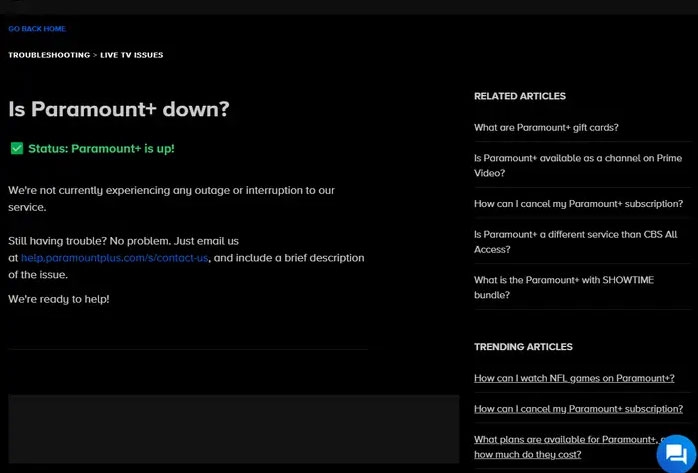Image resolution: width=698 pixels, height=473 pixels.
Task: Open Live TV Issues breadcrumb
Action: coord(131,55)
